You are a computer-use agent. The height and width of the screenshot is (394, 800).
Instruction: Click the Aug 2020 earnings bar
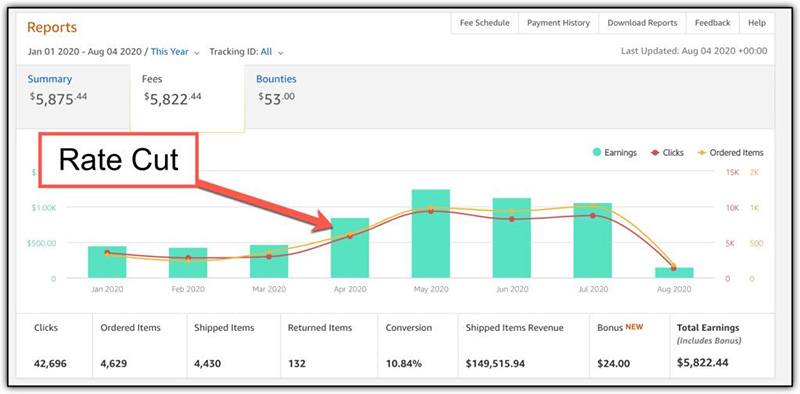click(x=674, y=273)
